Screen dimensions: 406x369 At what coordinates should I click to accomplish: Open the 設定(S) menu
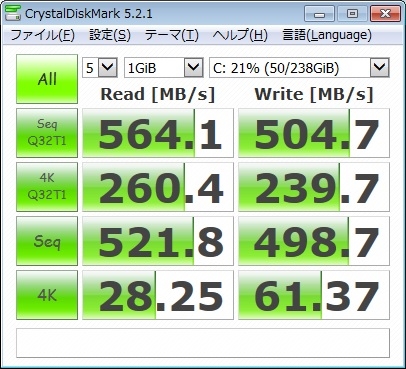(110, 35)
